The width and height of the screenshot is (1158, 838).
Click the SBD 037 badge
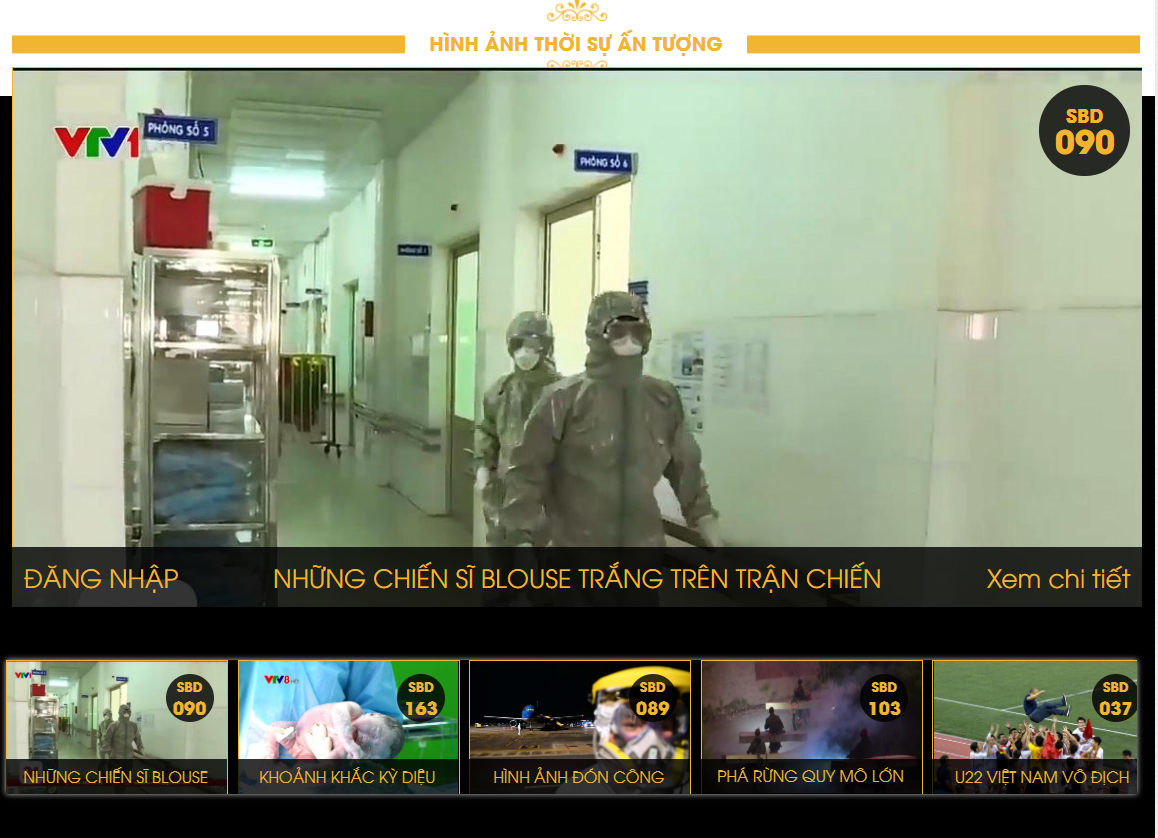click(1116, 697)
